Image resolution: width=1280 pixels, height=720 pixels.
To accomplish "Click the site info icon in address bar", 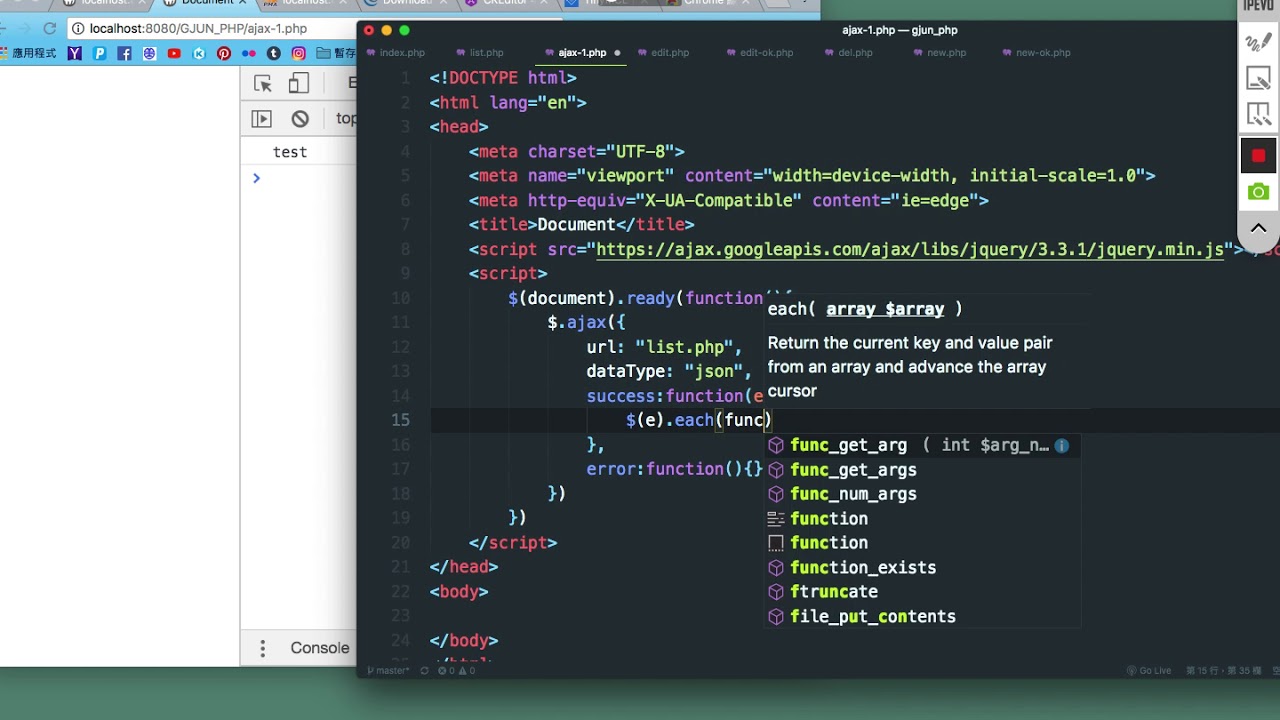I will point(78,28).
